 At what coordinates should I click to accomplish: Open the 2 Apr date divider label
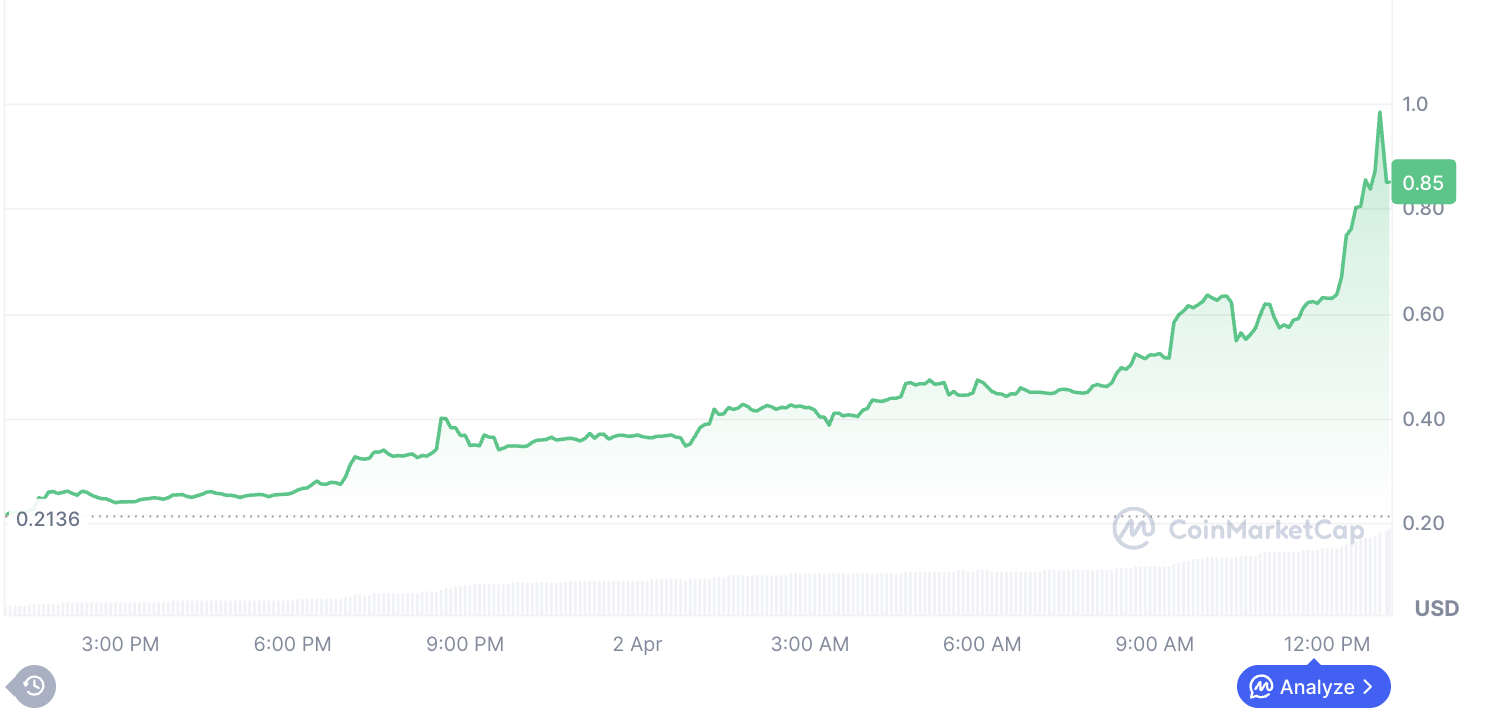pos(637,644)
